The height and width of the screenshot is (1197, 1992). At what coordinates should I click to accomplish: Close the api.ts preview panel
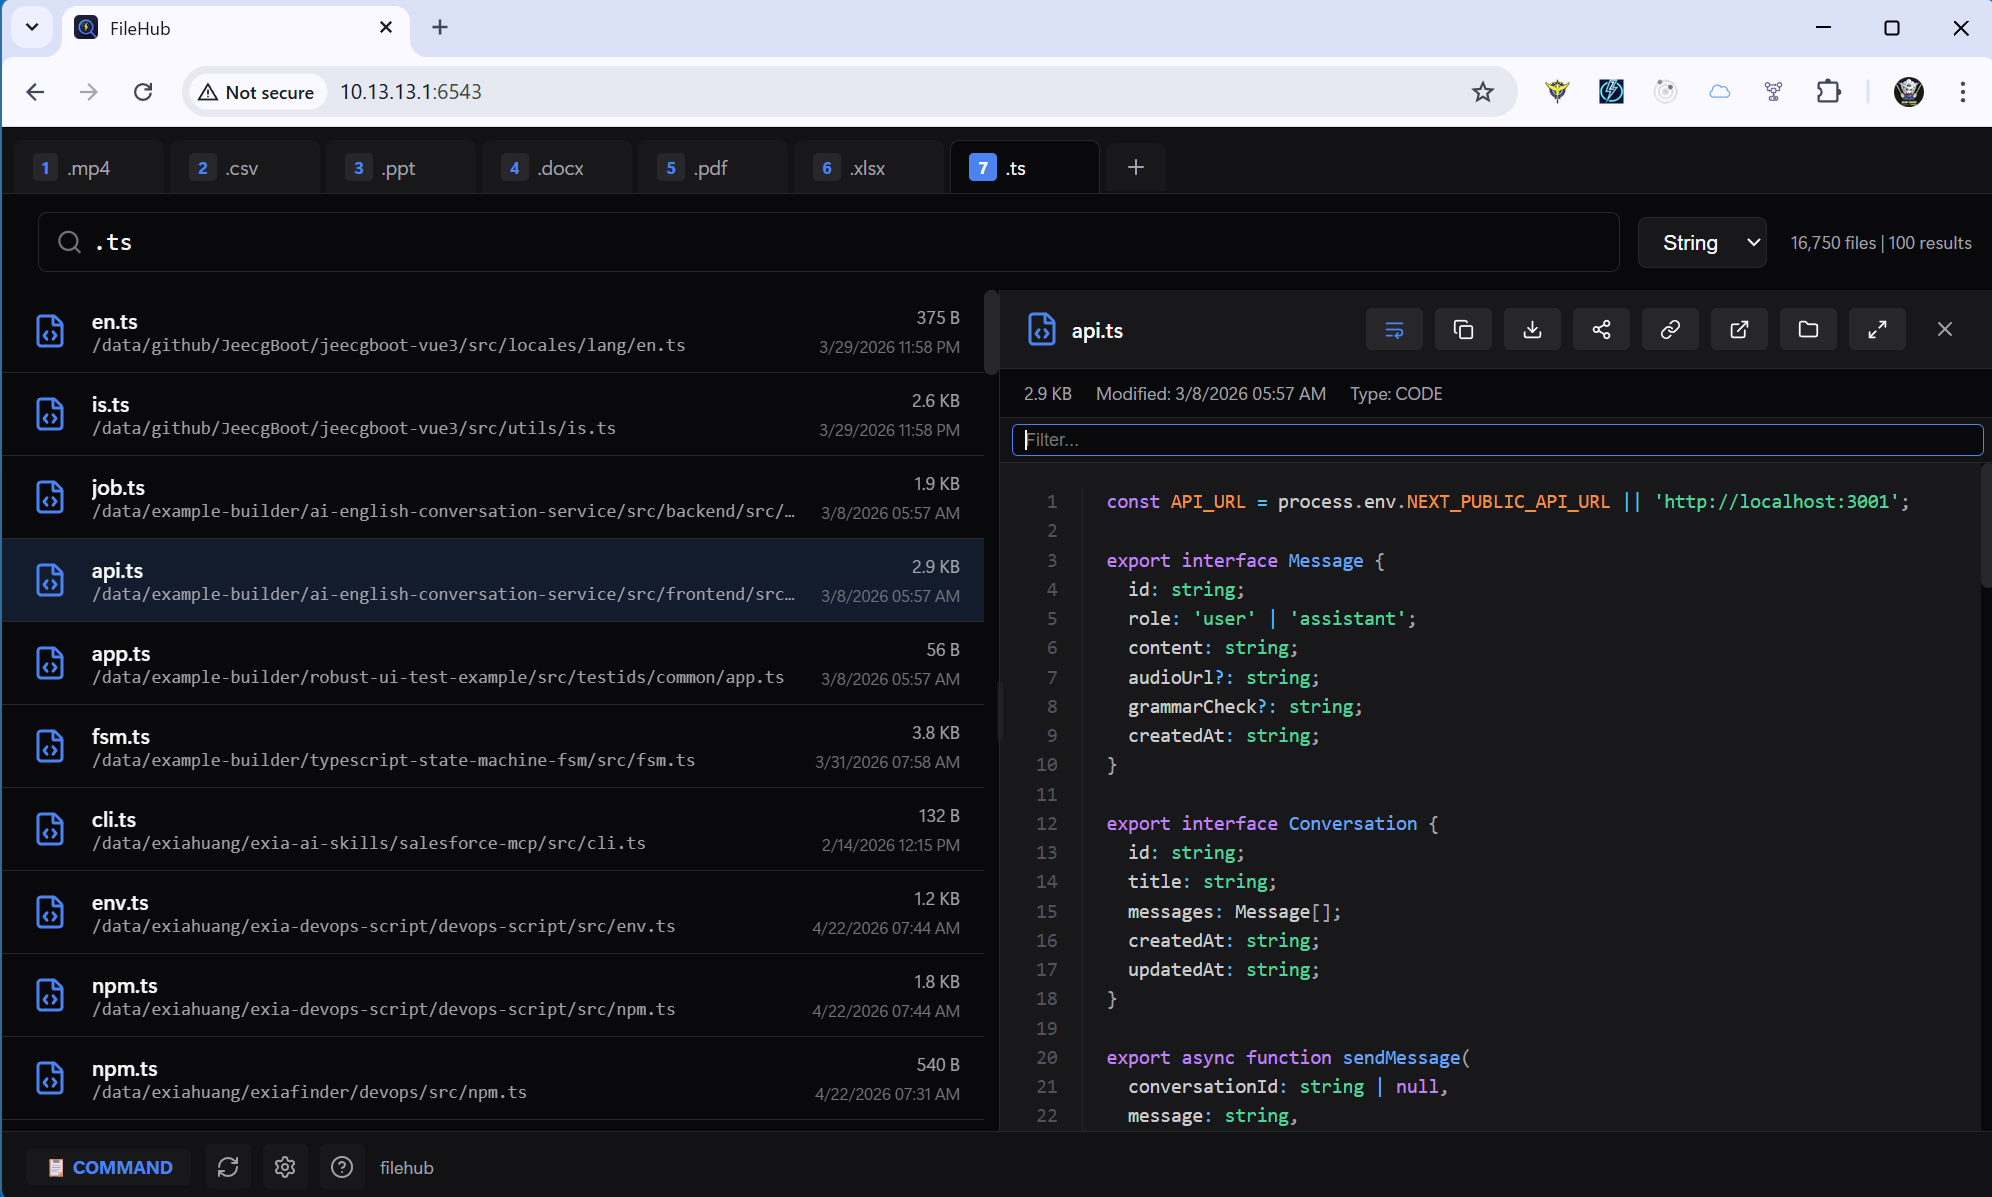pos(1944,330)
